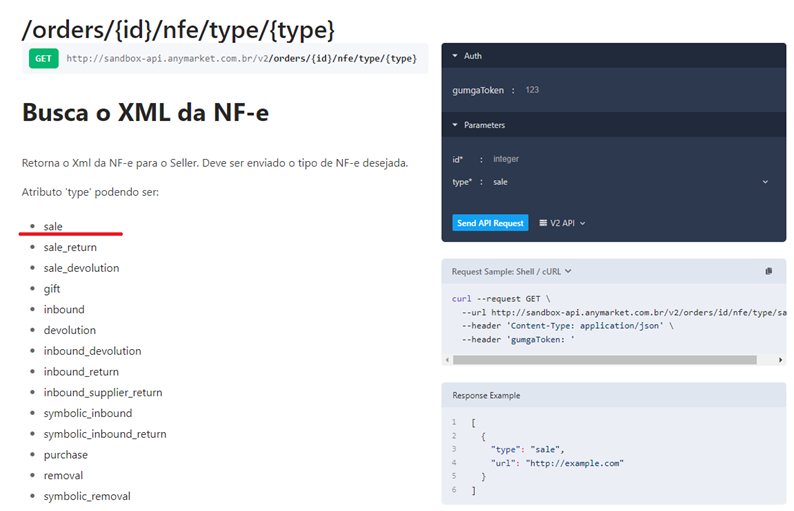Click the "type": "sale" response line
This screenshot has height=511, width=794.
click(527, 449)
